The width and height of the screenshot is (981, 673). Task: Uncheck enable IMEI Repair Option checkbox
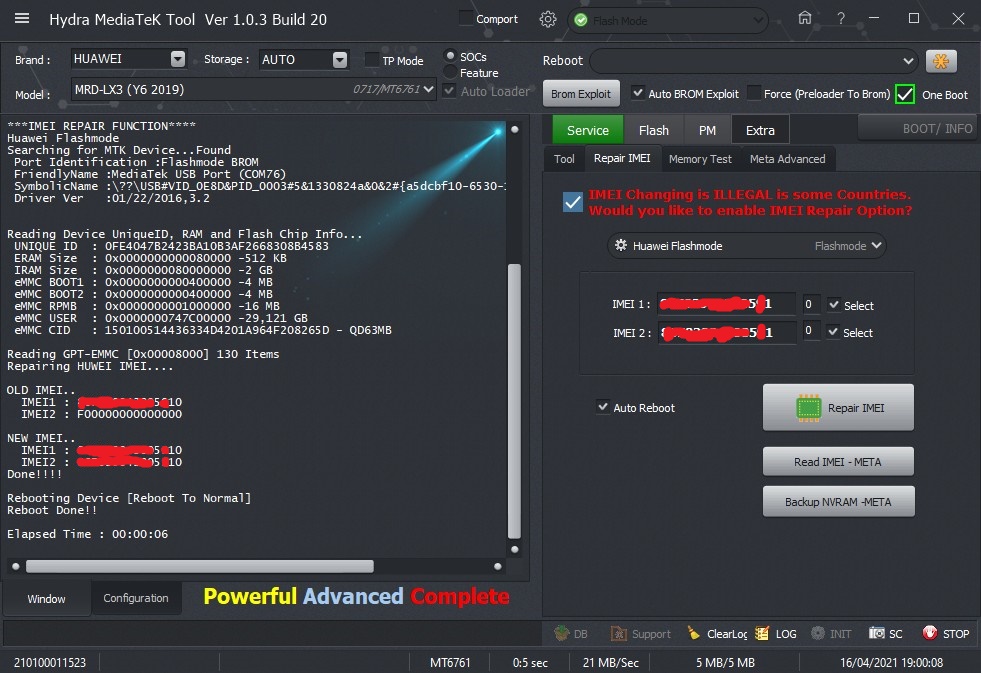click(x=572, y=202)
